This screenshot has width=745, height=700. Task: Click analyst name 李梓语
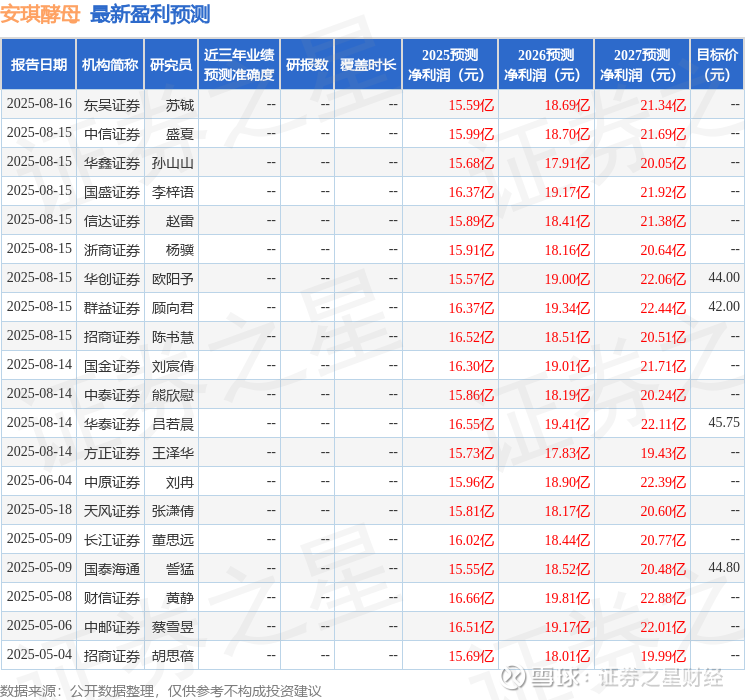pyautogui.click(x=172, y=192)
